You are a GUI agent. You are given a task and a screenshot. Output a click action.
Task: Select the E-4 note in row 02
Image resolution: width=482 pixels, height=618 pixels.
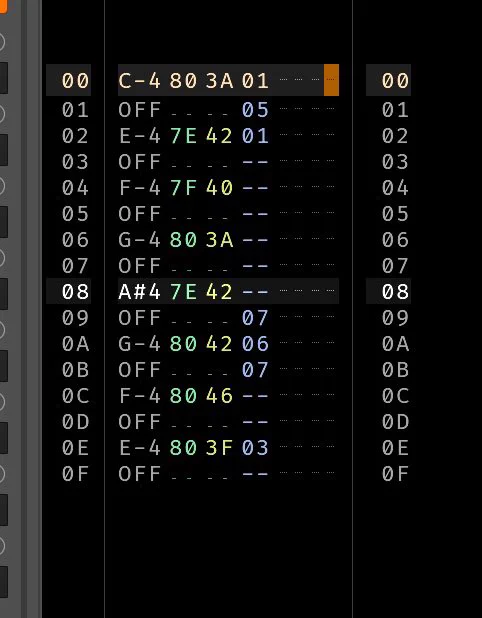click(x=140, y=136)
